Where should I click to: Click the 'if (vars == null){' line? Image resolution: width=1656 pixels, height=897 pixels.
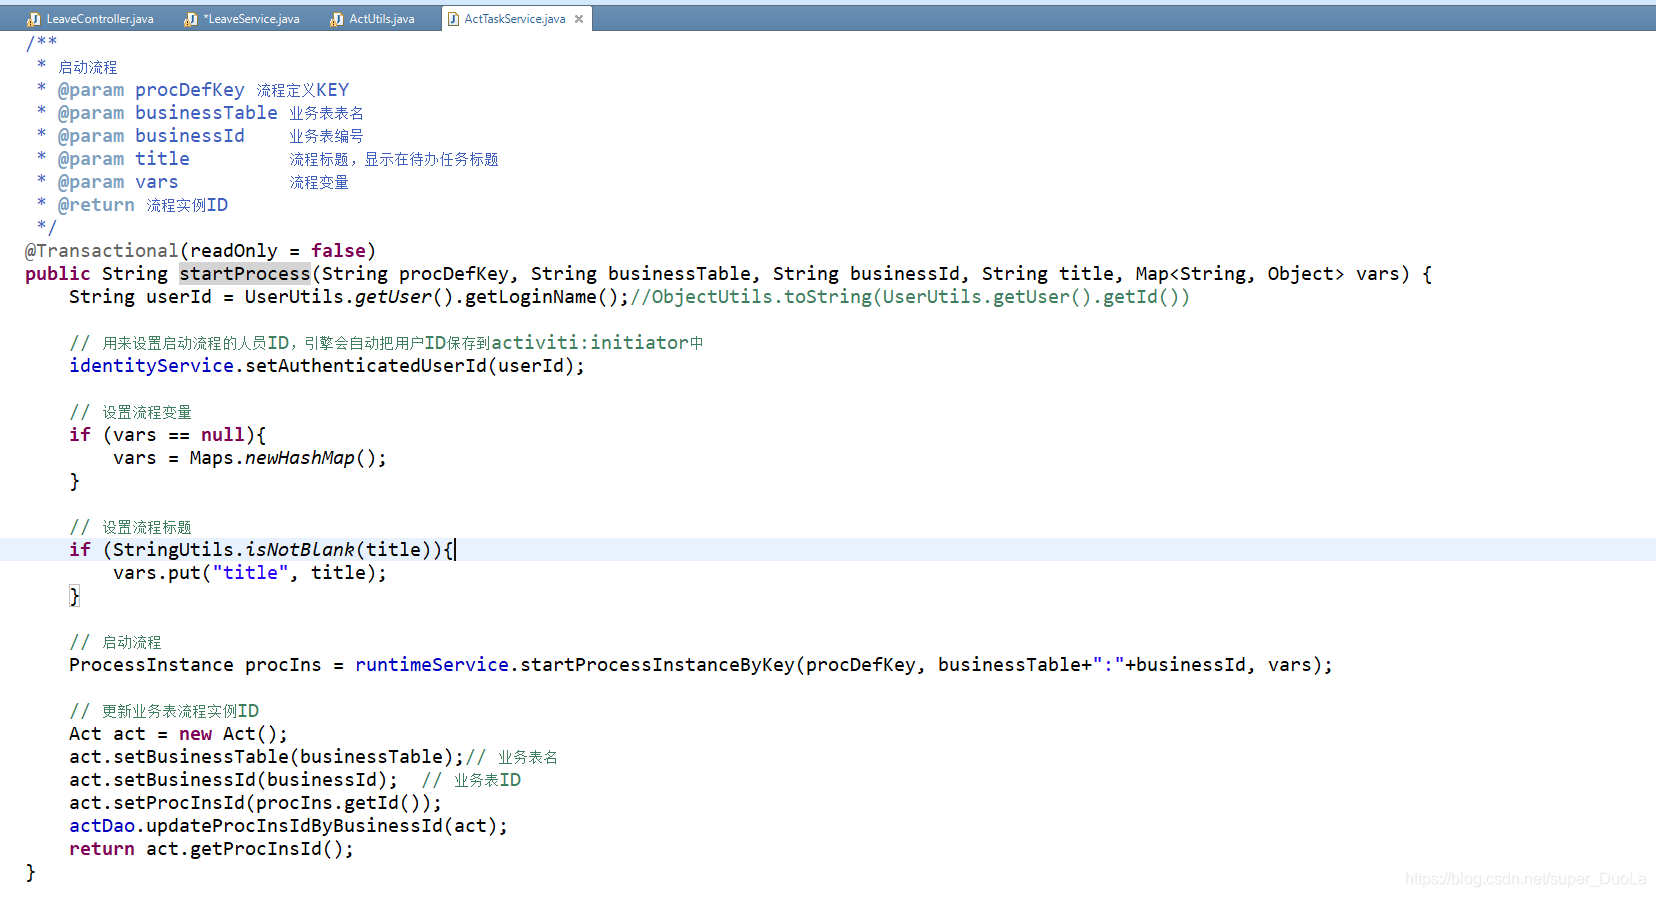(x=167, y=435)
